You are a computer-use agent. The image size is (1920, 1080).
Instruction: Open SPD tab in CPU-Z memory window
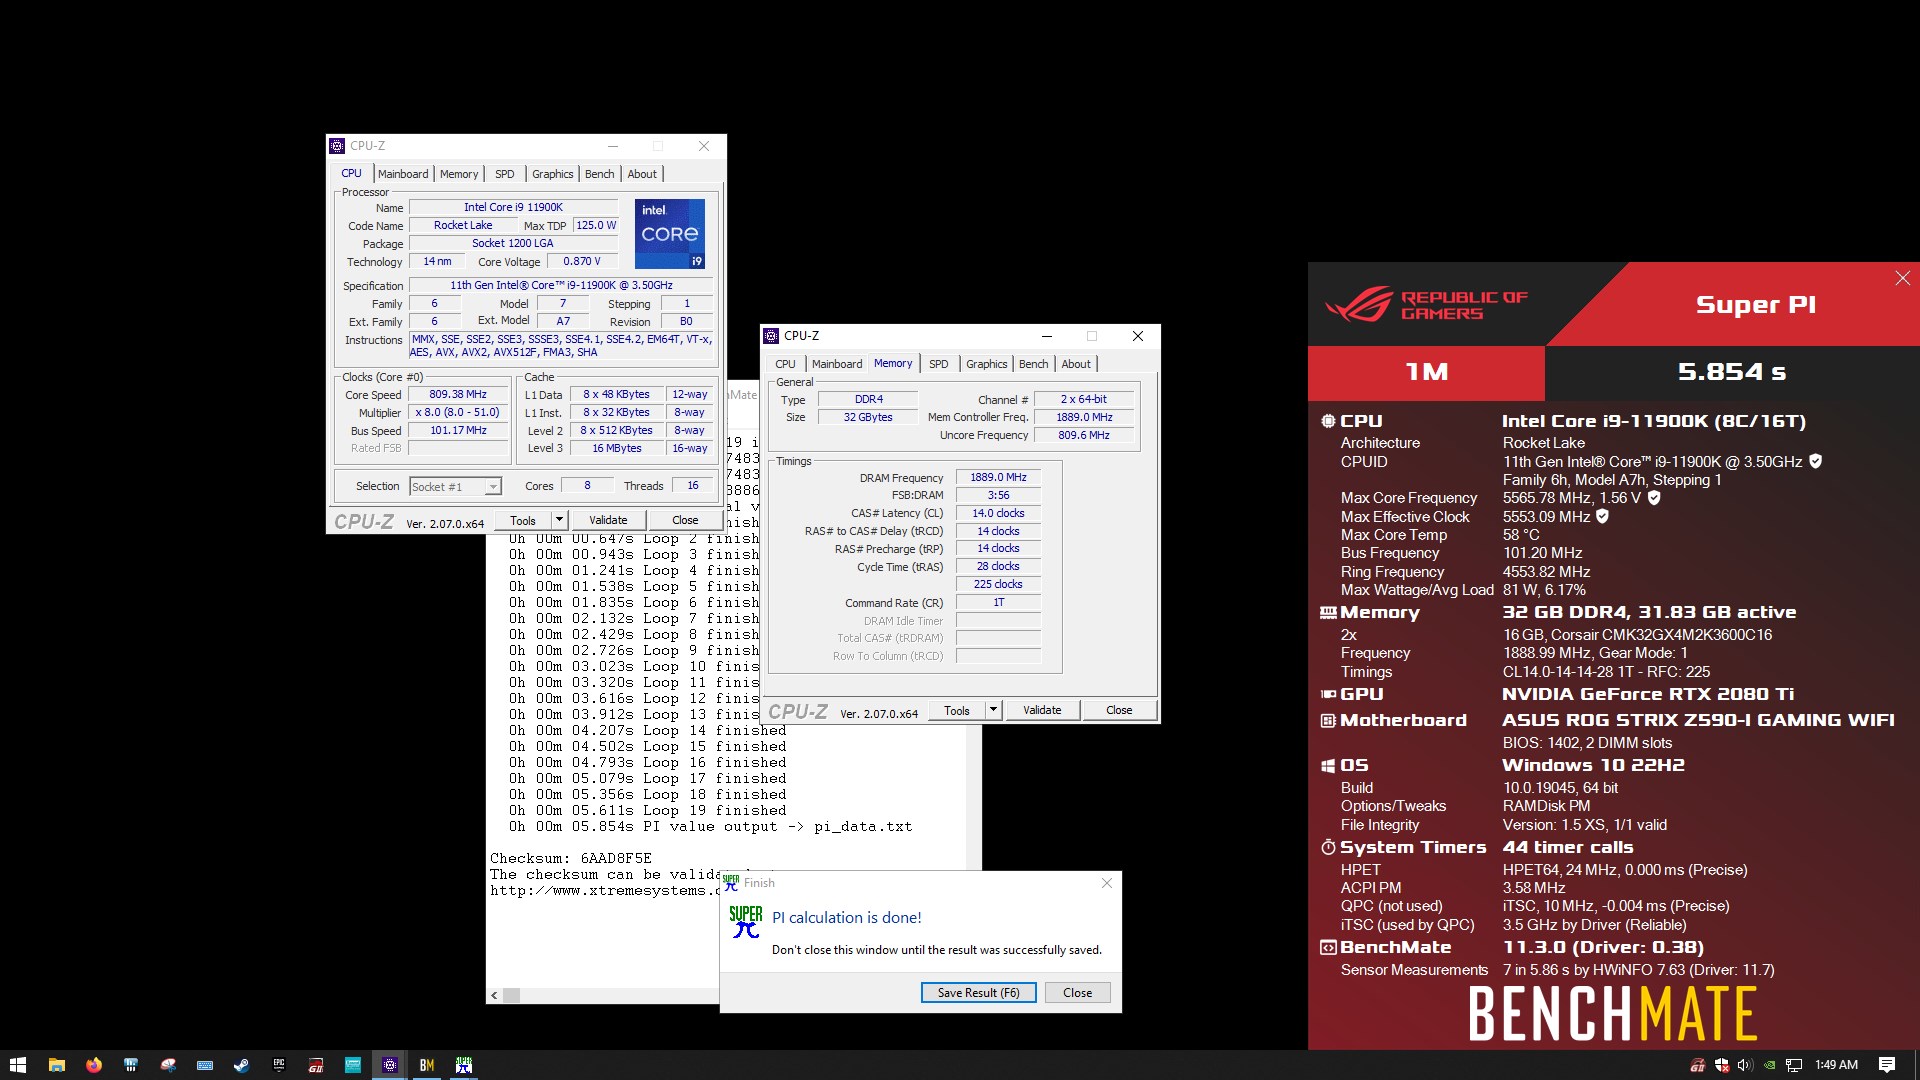point(938,364)
